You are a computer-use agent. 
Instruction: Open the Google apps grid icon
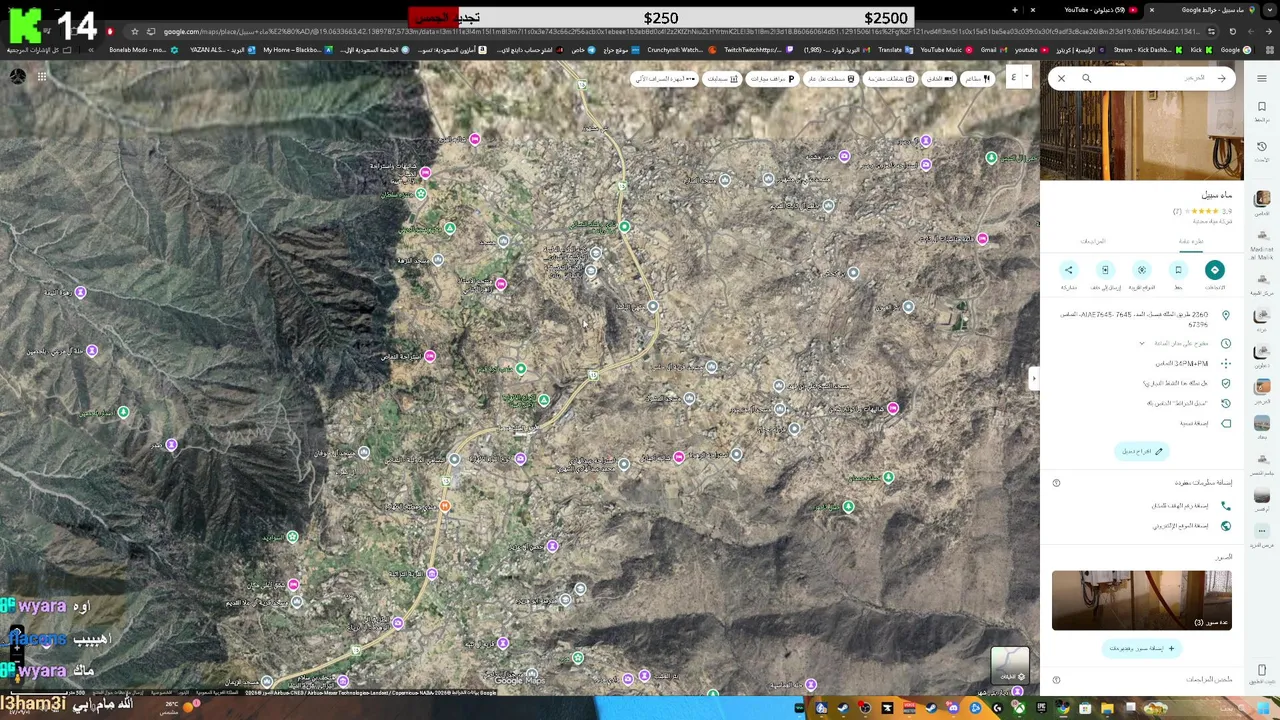pyautogui.click(x=42, y=76)
